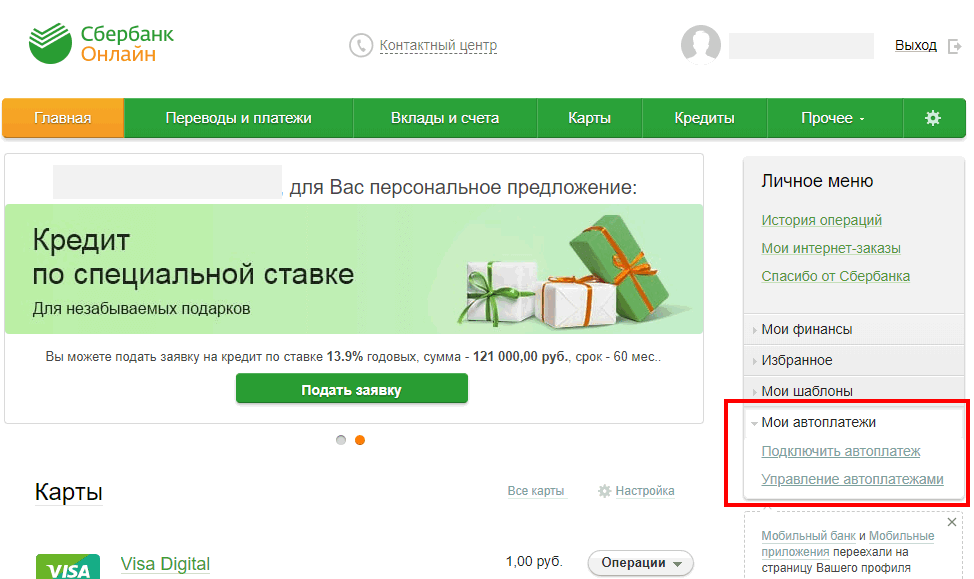Open the user profile avatar
The height and width of the screenshot is (579, 974).
pyautogui.click(x=701, y=45)
